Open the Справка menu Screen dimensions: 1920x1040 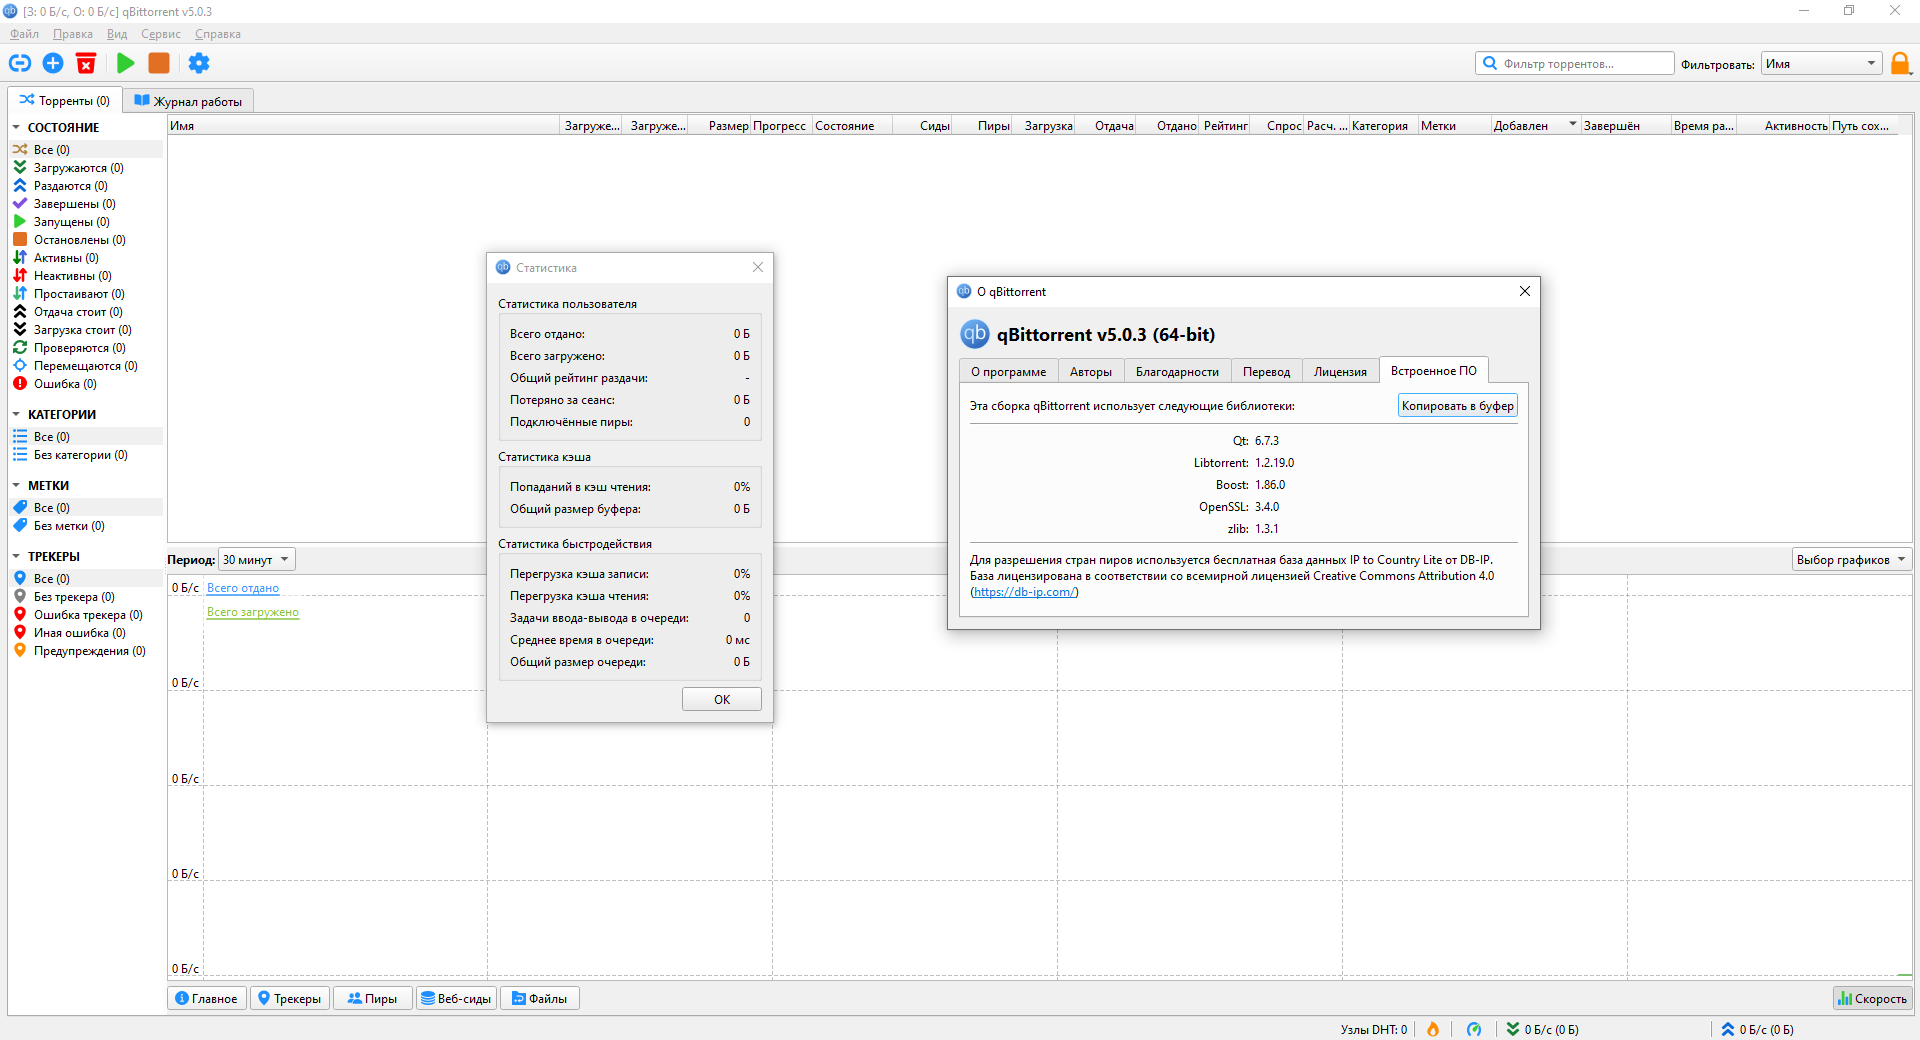(x=218, y=34)
